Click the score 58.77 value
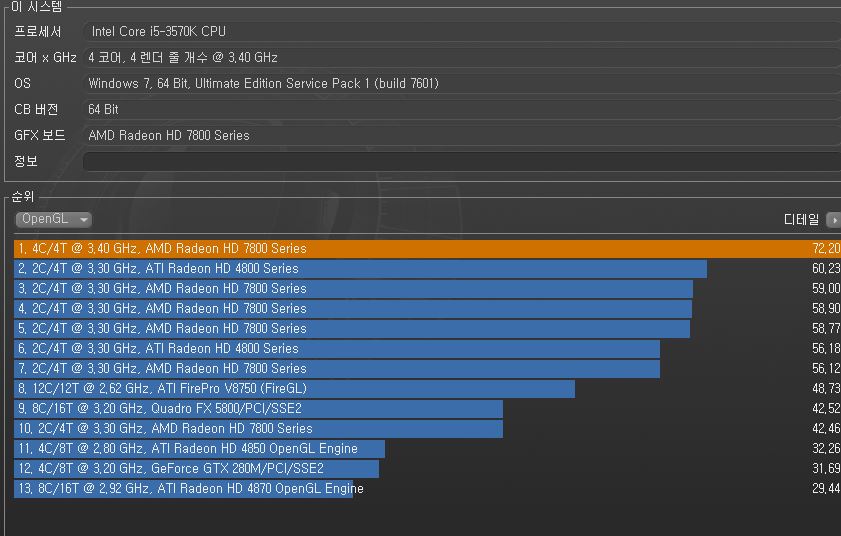Screen dimensions: 841x536 tap(827, 328)
